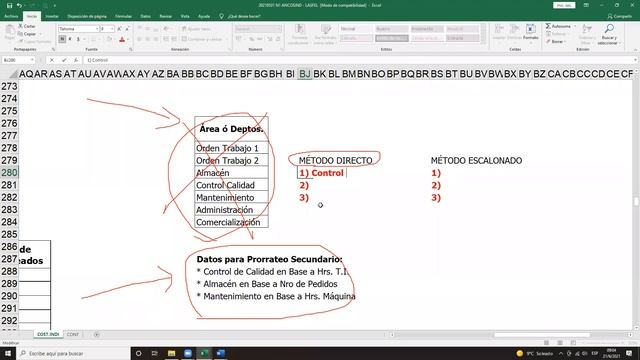
Task: Add a new sheet with the plus button
Action: 97,334
